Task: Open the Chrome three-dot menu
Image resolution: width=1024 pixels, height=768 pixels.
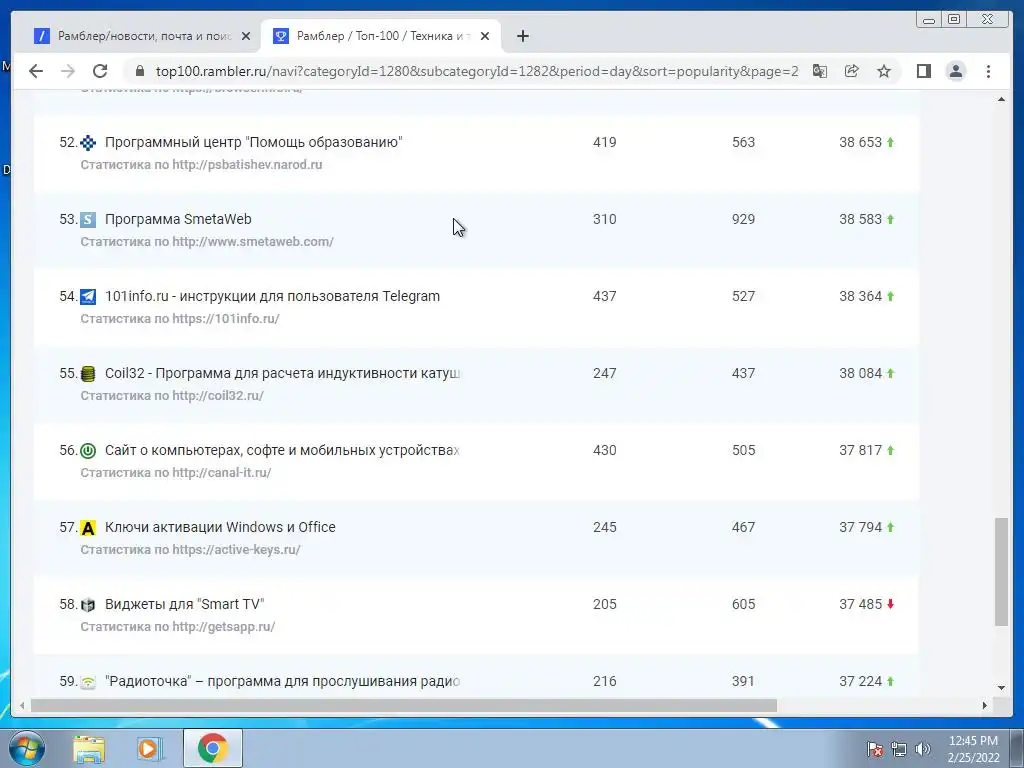Action: (x=988, y=71)
